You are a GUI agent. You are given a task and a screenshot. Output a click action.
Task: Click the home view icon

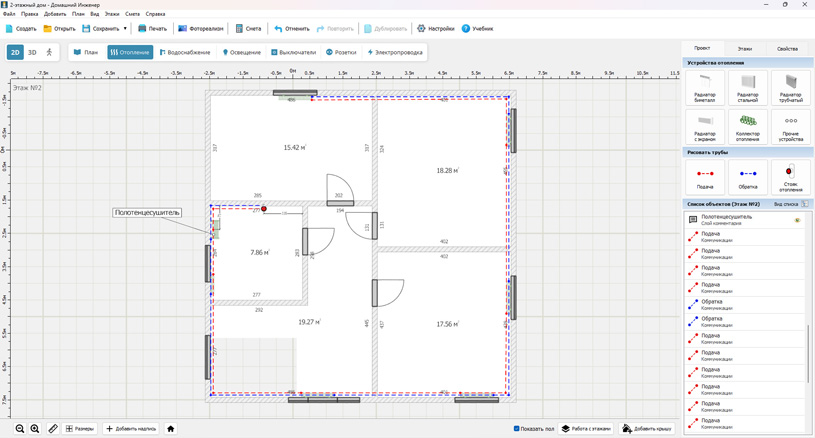tap(170, 429)
